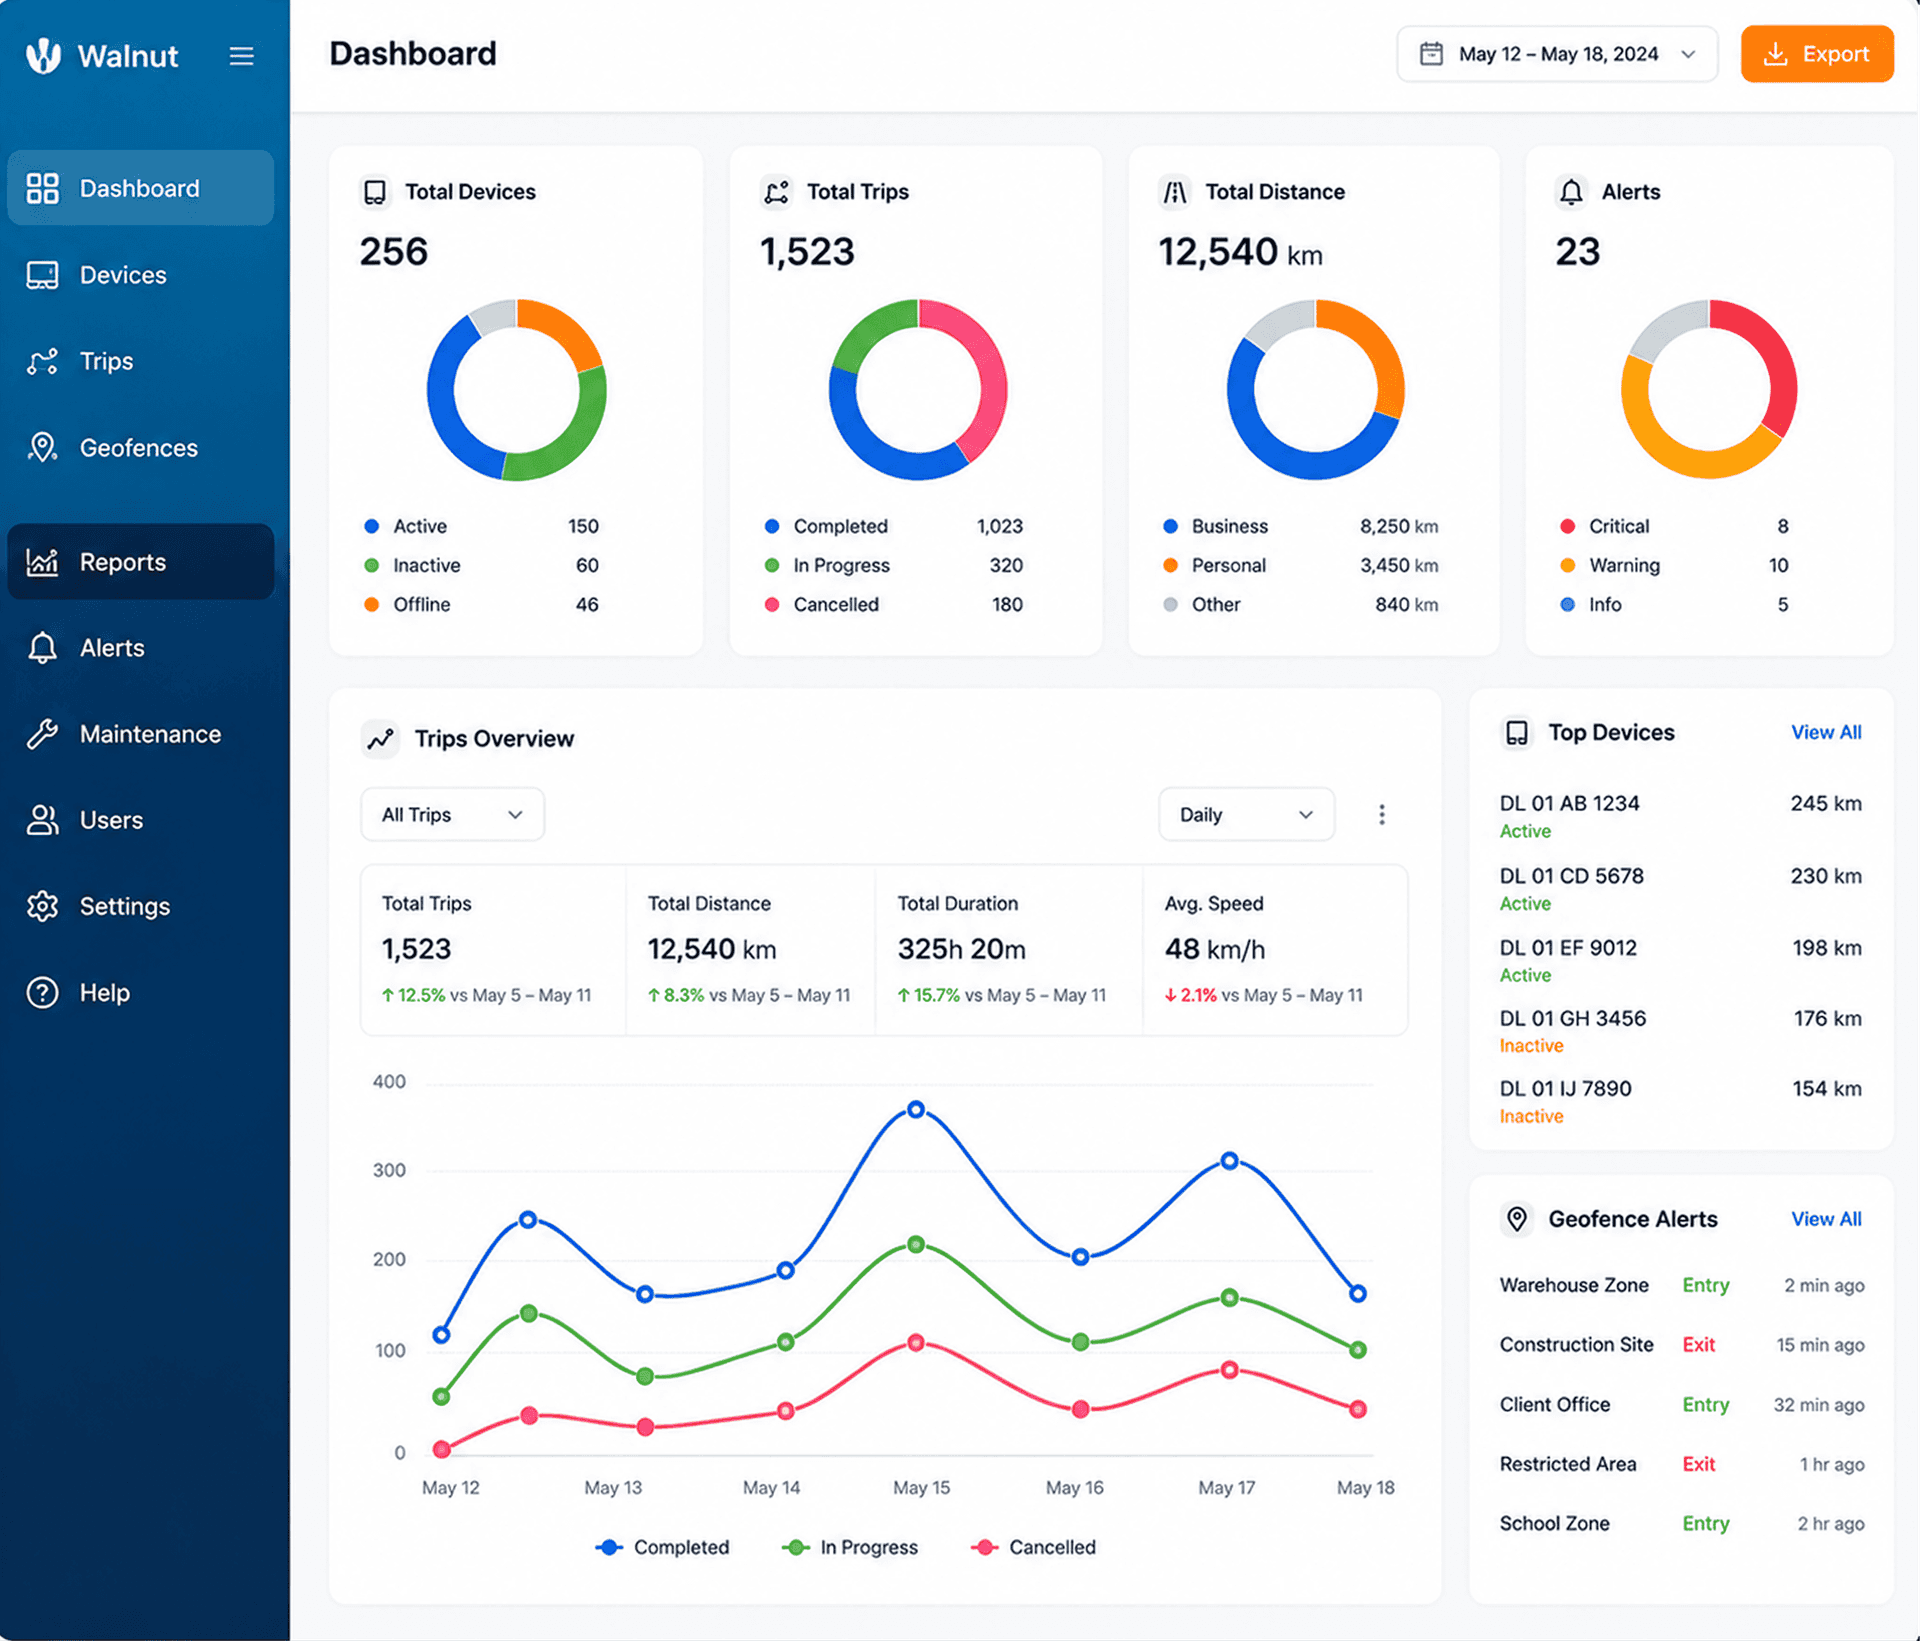Click the Business distance legend row
Screen dimensions: 1920x1641
tap(1300, 526)
